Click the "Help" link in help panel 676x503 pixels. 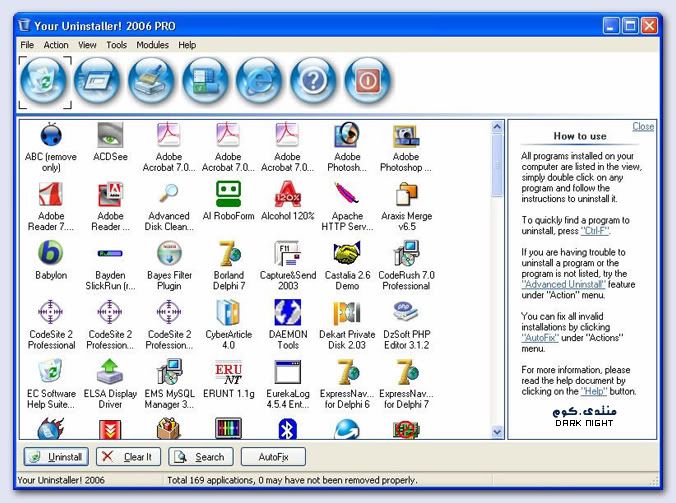(x=594, y=391)
